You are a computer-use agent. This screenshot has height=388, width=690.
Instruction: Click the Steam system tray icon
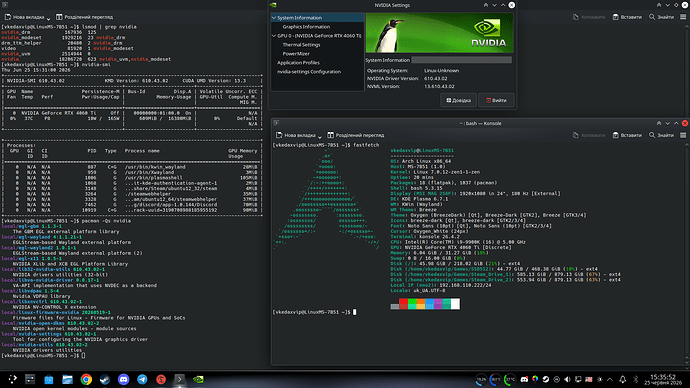[x=546, y=379]
